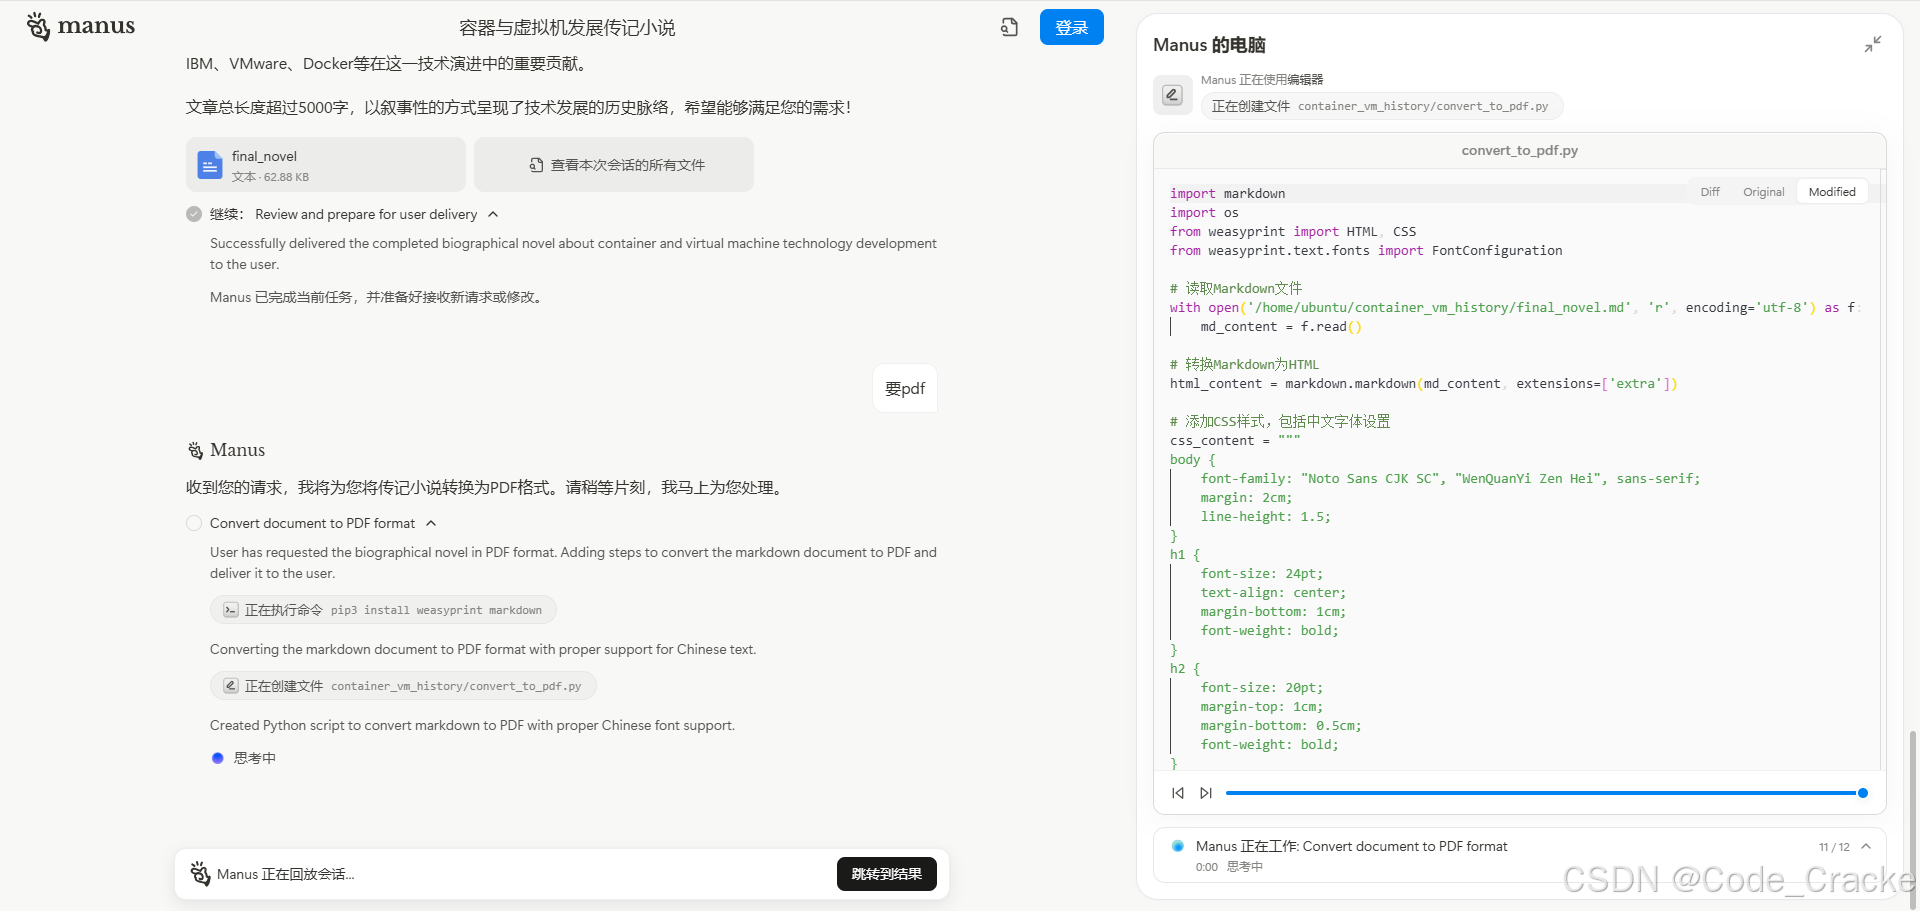Screen dimensions: 1920x911
Task: Click the 容器与虚拟机发展传记小说 title
Action: click(567, 28)
